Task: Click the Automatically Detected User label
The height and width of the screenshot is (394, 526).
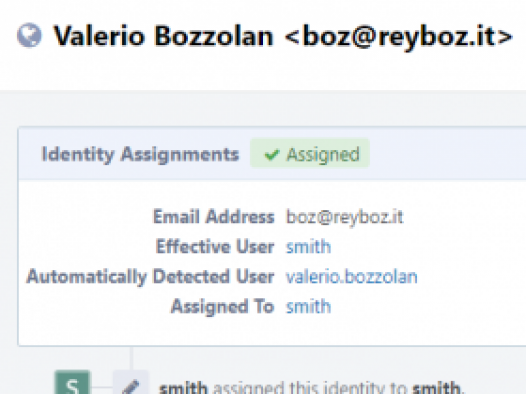Action: [150, 277]
